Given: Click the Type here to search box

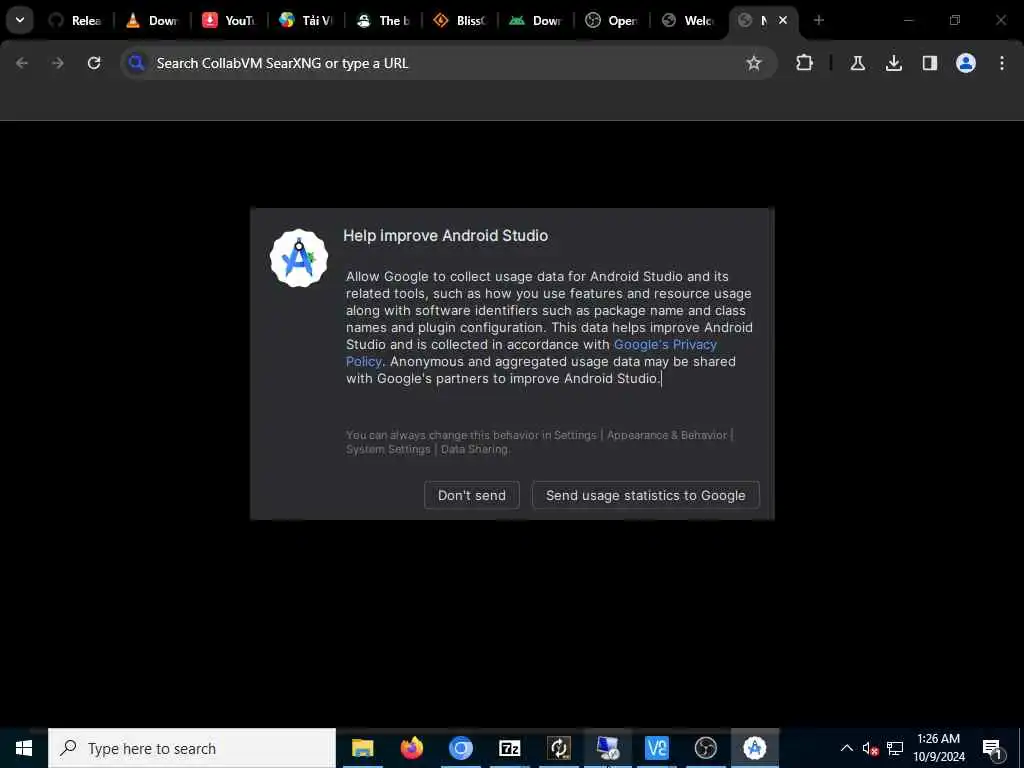Looking at the screenshot, I should (192, 748).
